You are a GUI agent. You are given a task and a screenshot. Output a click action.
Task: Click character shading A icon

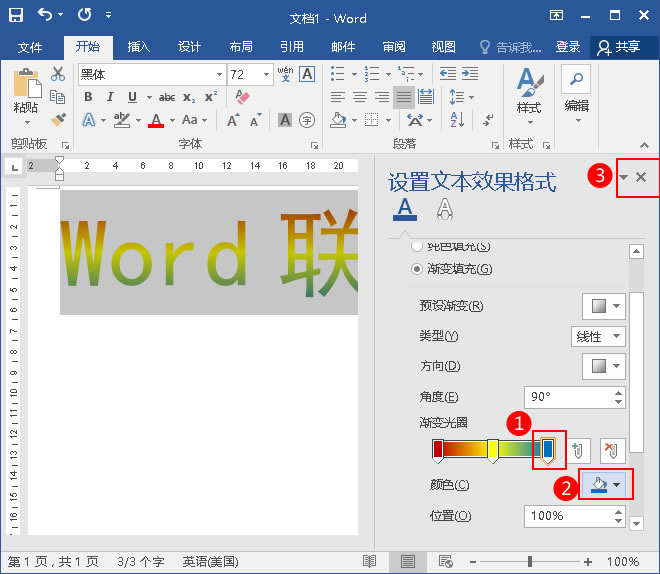[285, 120]
